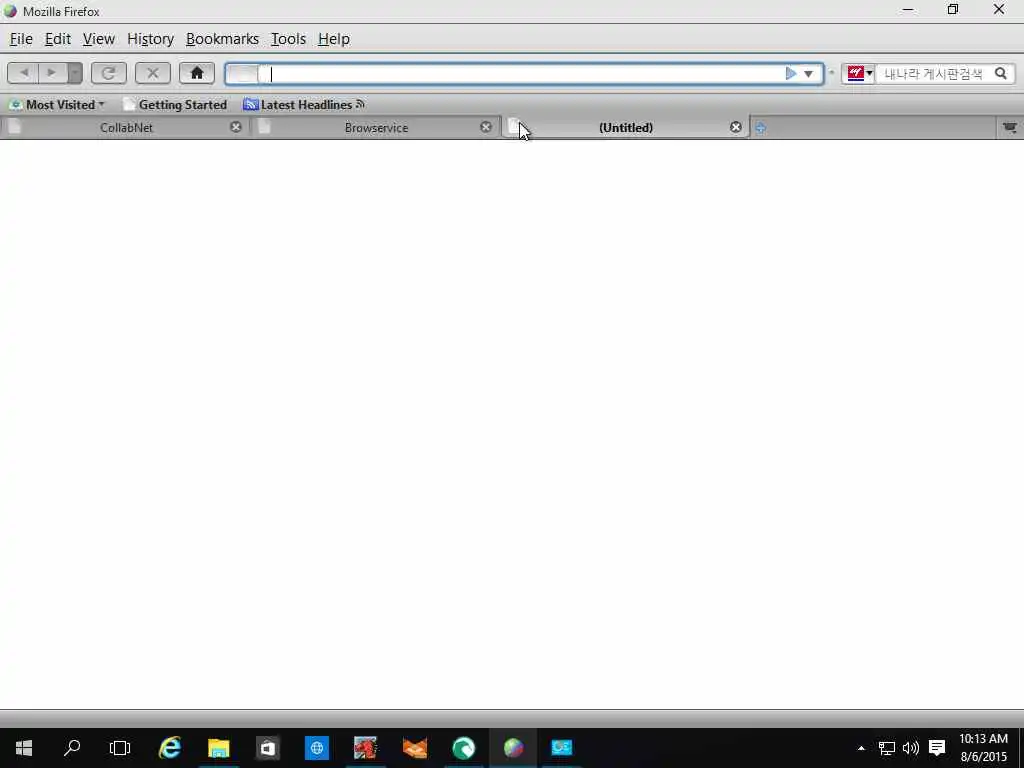Close the CollabNet tab
The width and height of the screenshot is (1024, 768).
click(236, 127)
